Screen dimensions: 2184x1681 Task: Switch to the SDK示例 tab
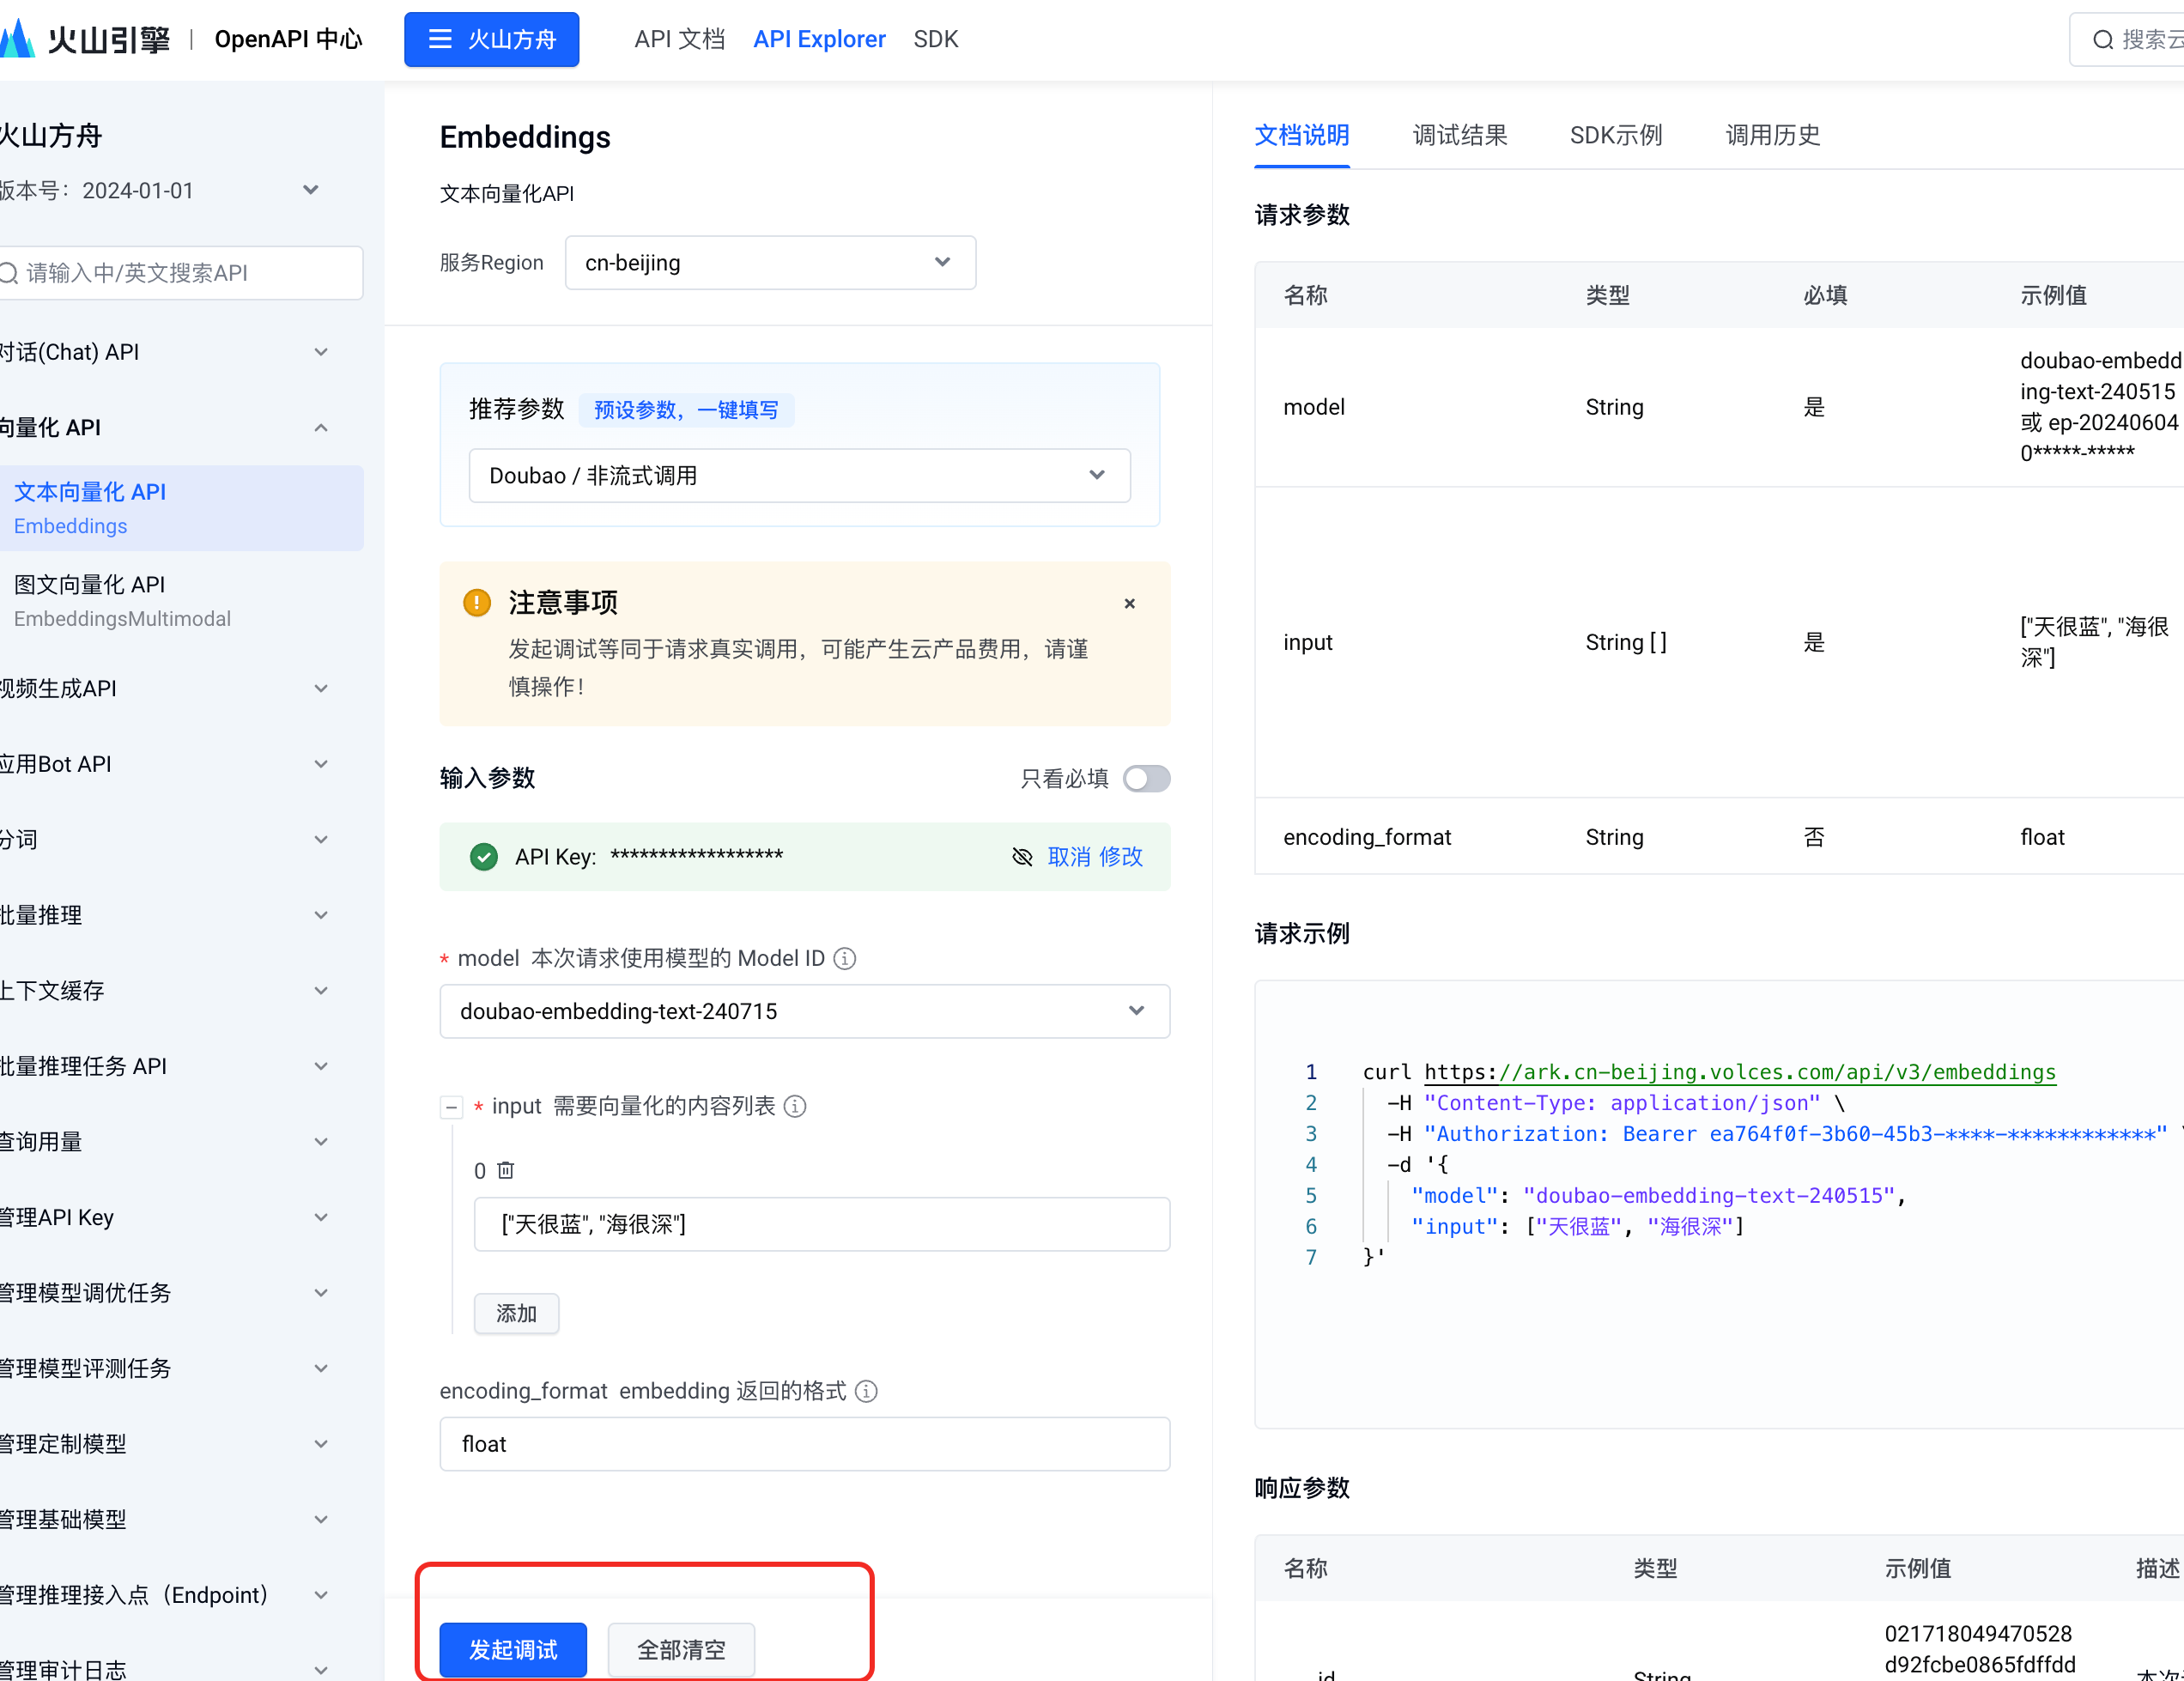pyautogui.click(x=1616, y=135)
